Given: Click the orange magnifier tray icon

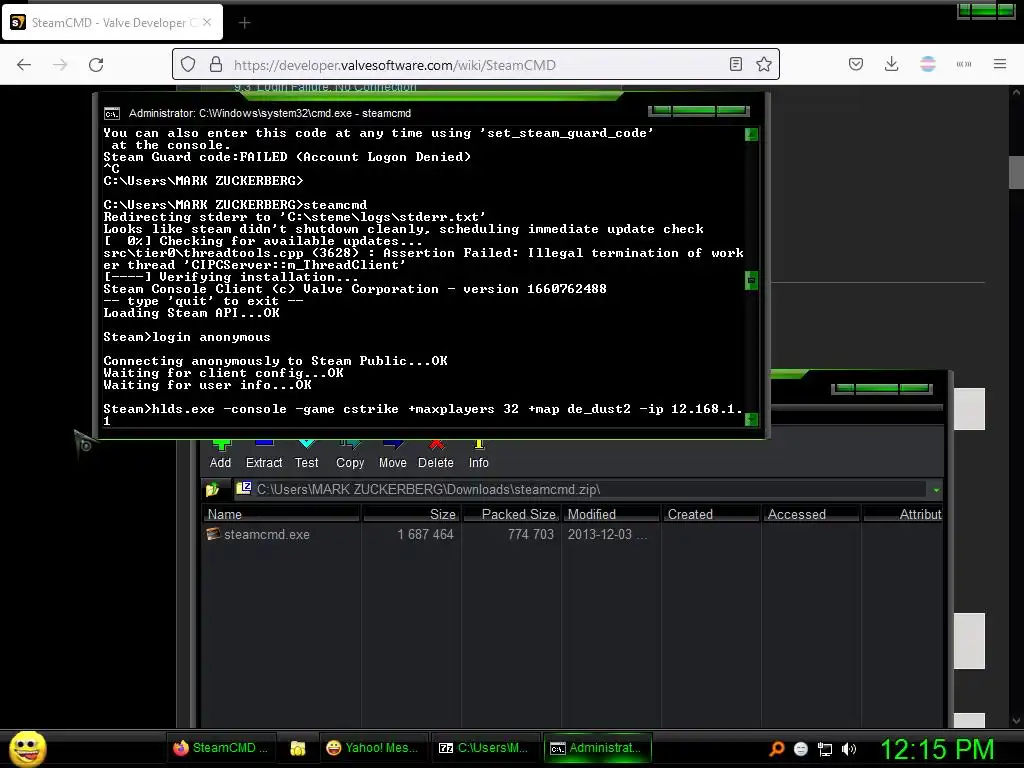Looking at the screenshot, I should (x=777, y=749).
